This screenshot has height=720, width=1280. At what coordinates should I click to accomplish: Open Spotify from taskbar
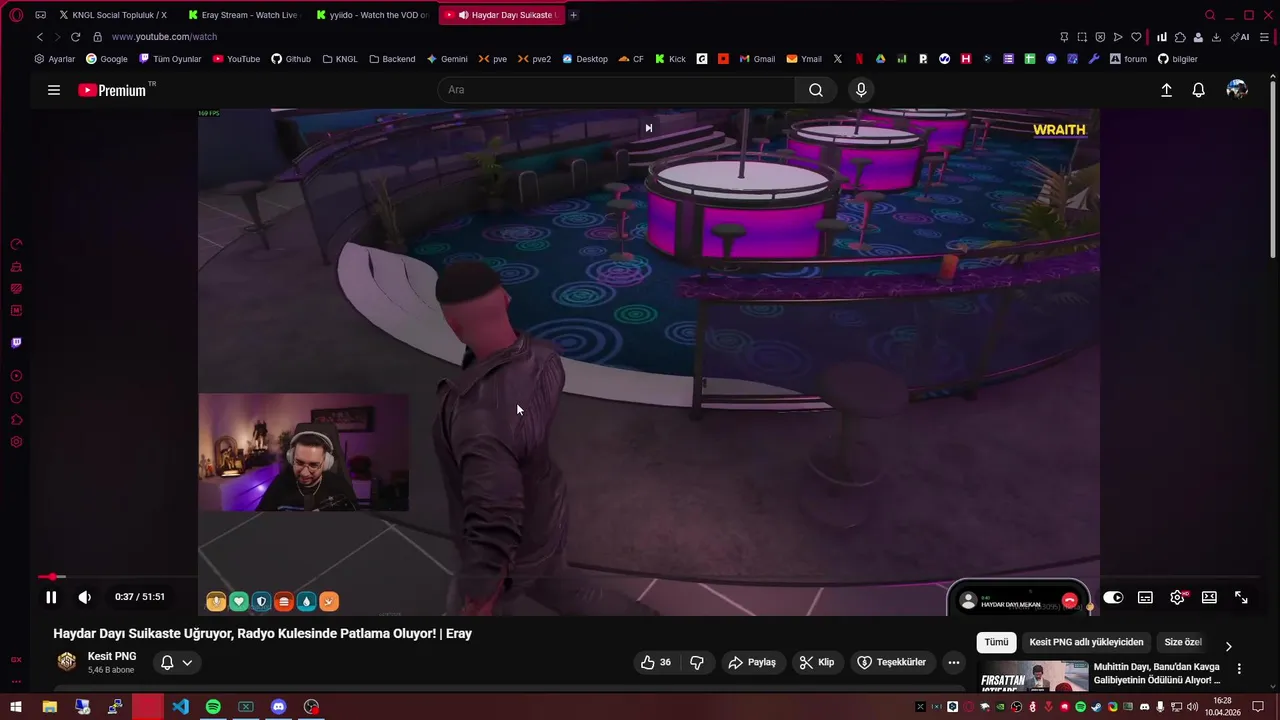(x=213, y=707)
